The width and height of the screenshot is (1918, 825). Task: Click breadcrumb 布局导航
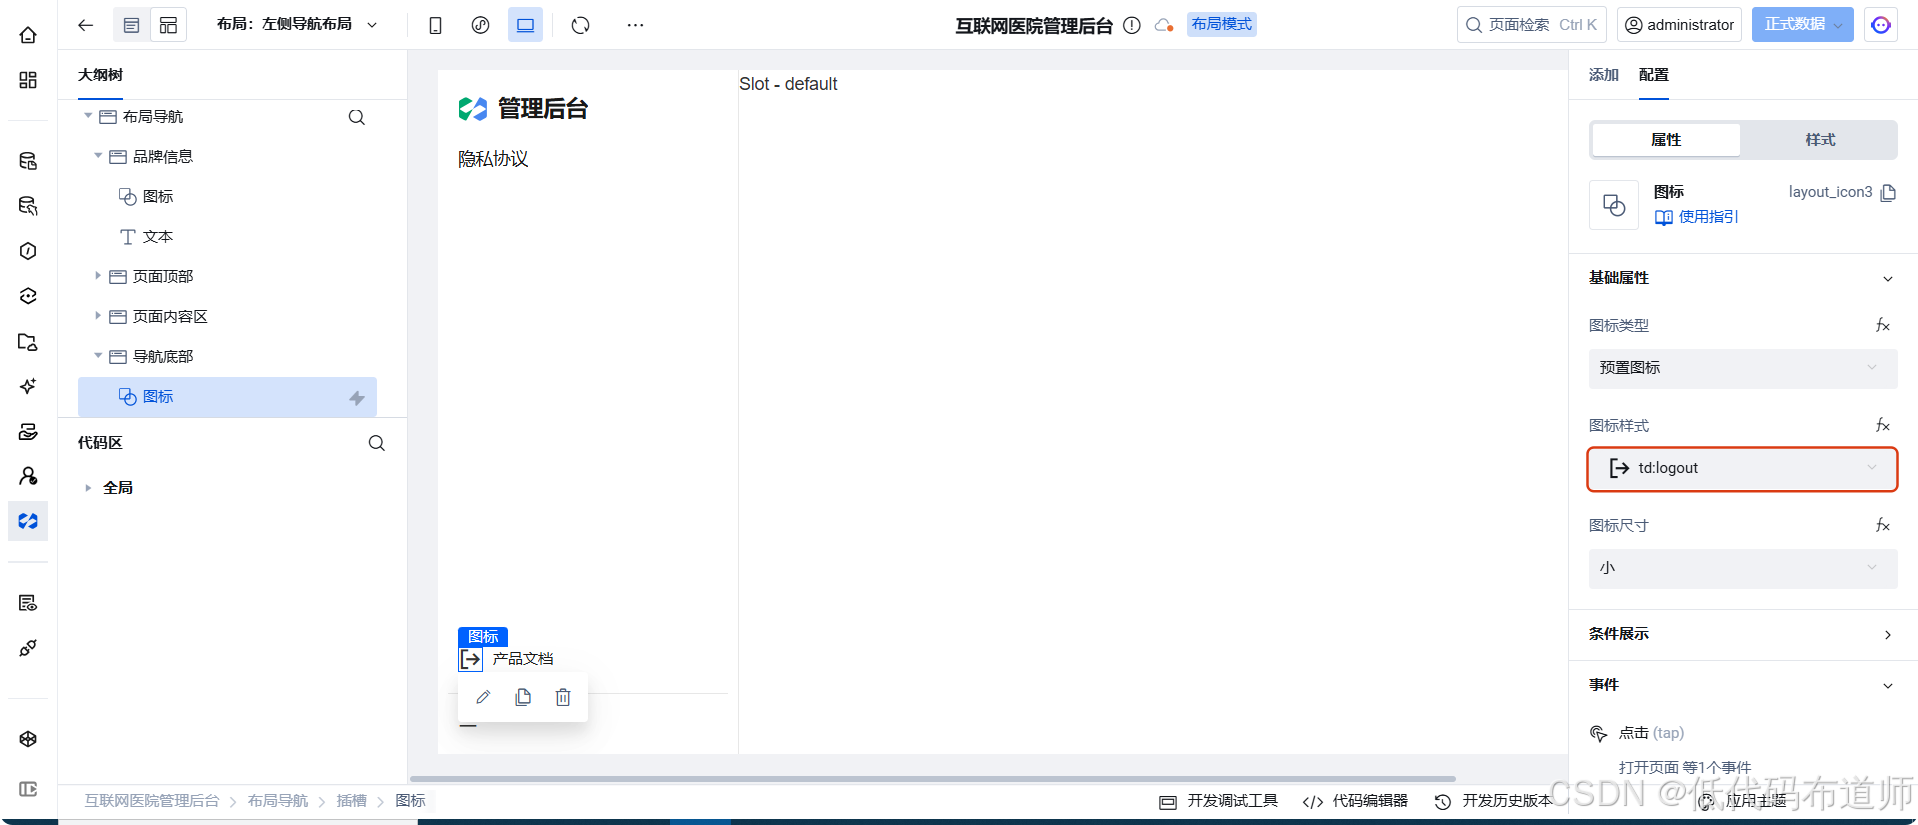[278, 801]
